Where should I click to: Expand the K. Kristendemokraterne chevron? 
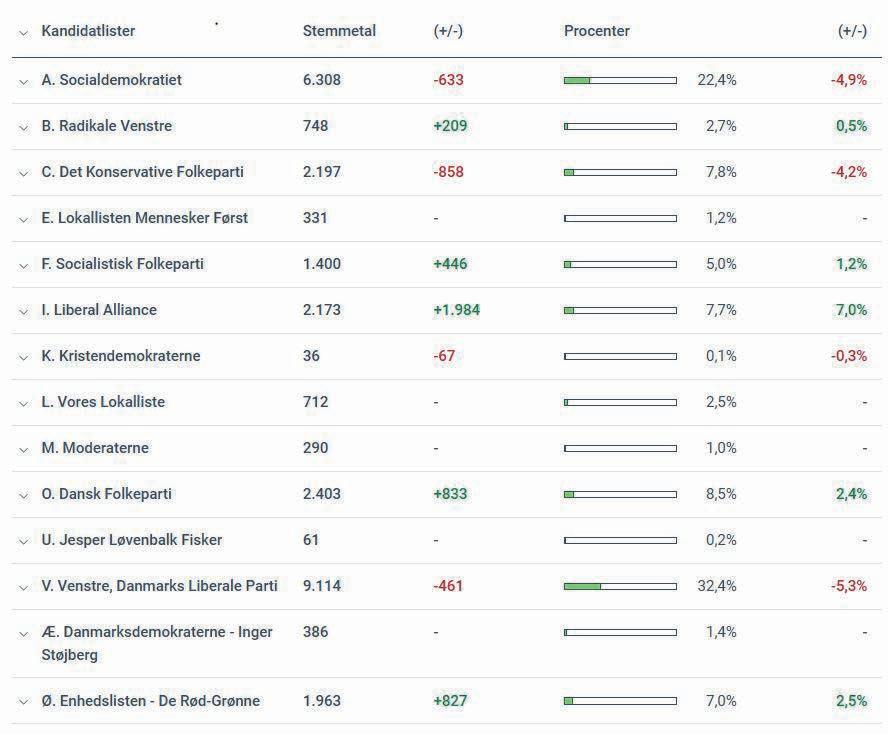tap(23, 357)
